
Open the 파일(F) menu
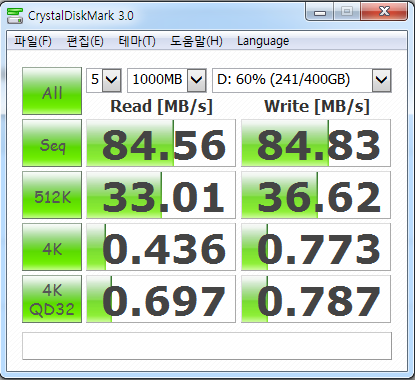coord(33,41)
